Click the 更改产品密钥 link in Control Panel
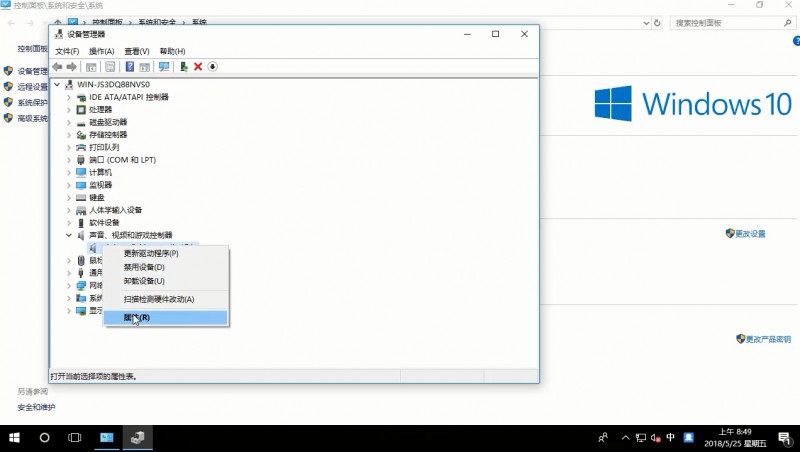The width and height of the screenshot is (800, 452). [768, 339]
